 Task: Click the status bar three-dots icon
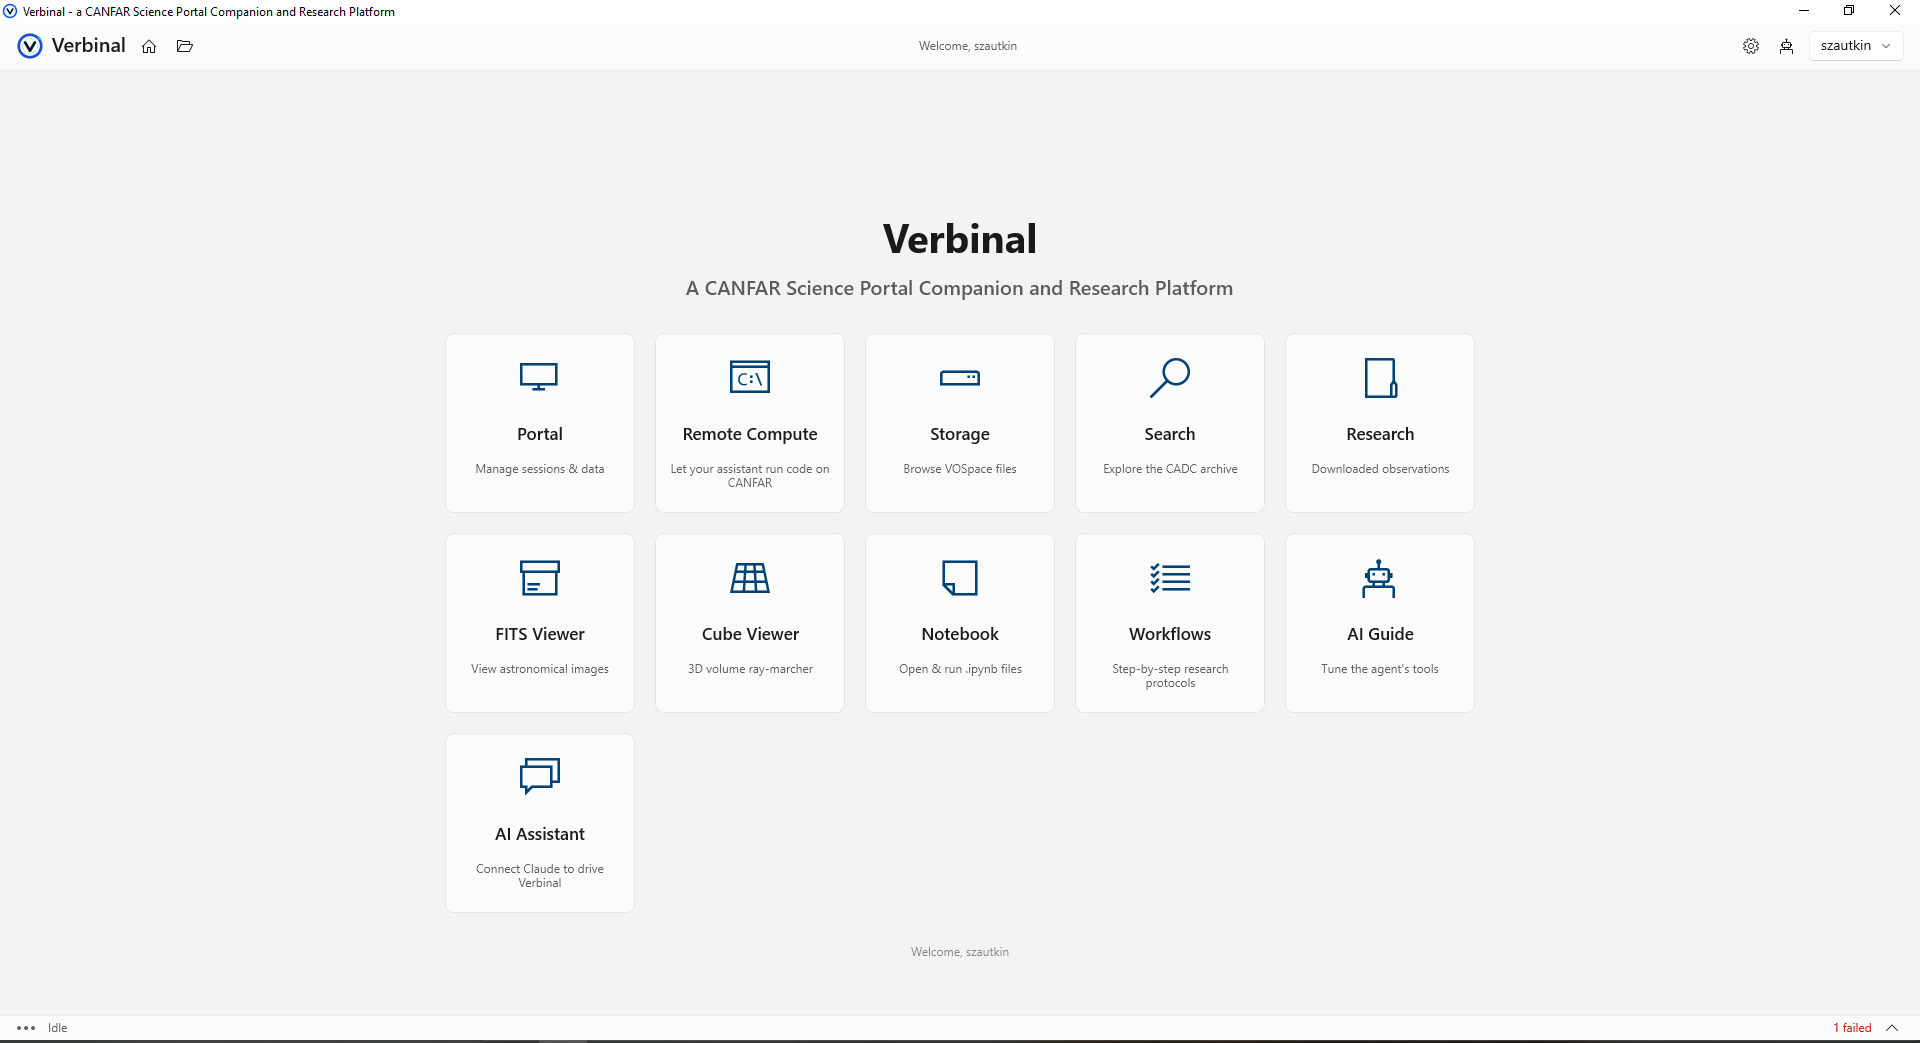tap(26, 1028)
